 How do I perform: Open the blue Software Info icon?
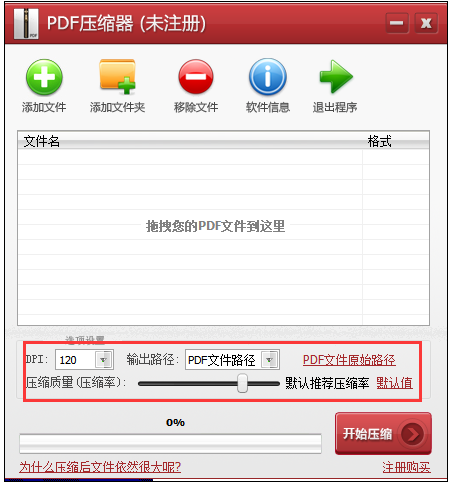[x=268, y=77]
